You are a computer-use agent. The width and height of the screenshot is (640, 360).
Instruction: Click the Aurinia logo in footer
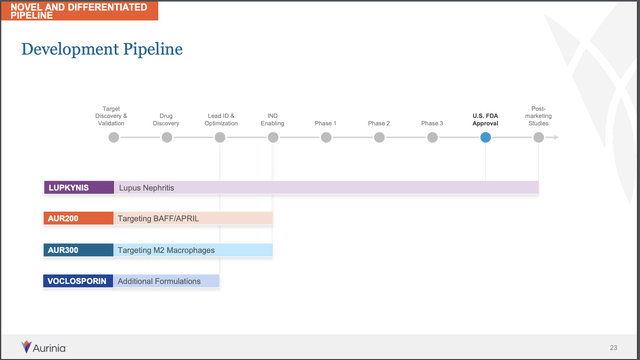pos(44,347)
